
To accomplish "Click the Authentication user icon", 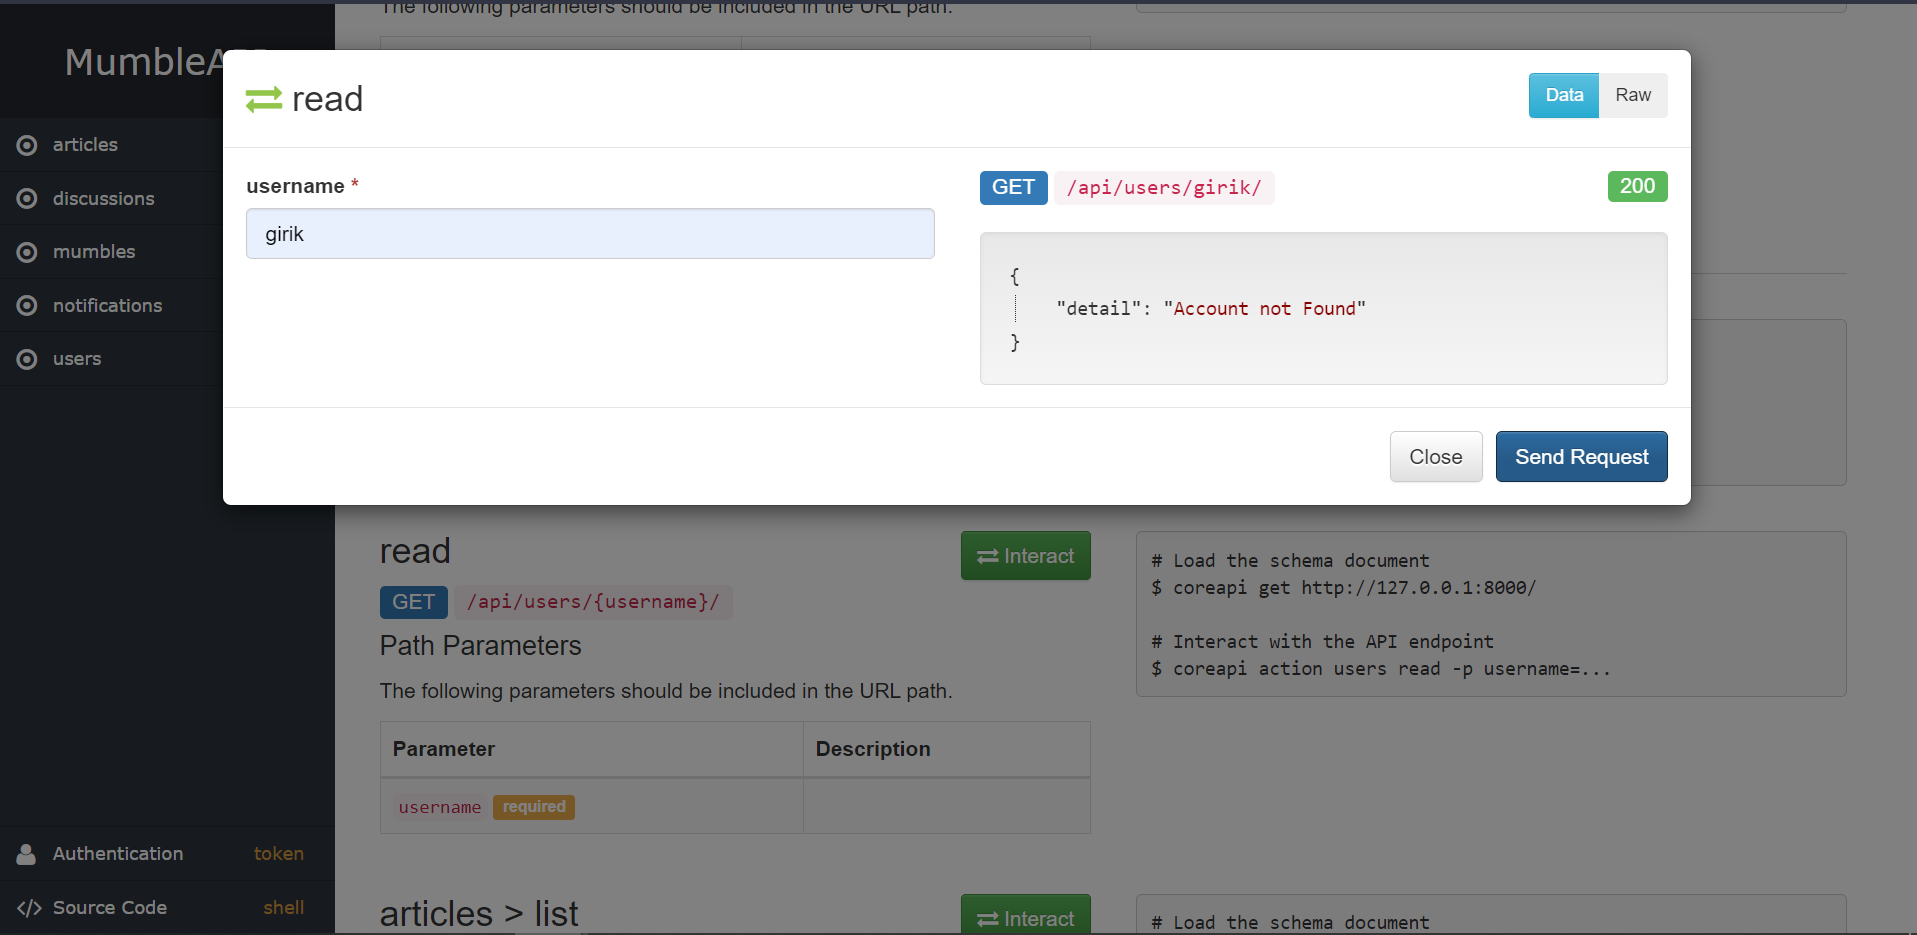I will tap(27, 854).
